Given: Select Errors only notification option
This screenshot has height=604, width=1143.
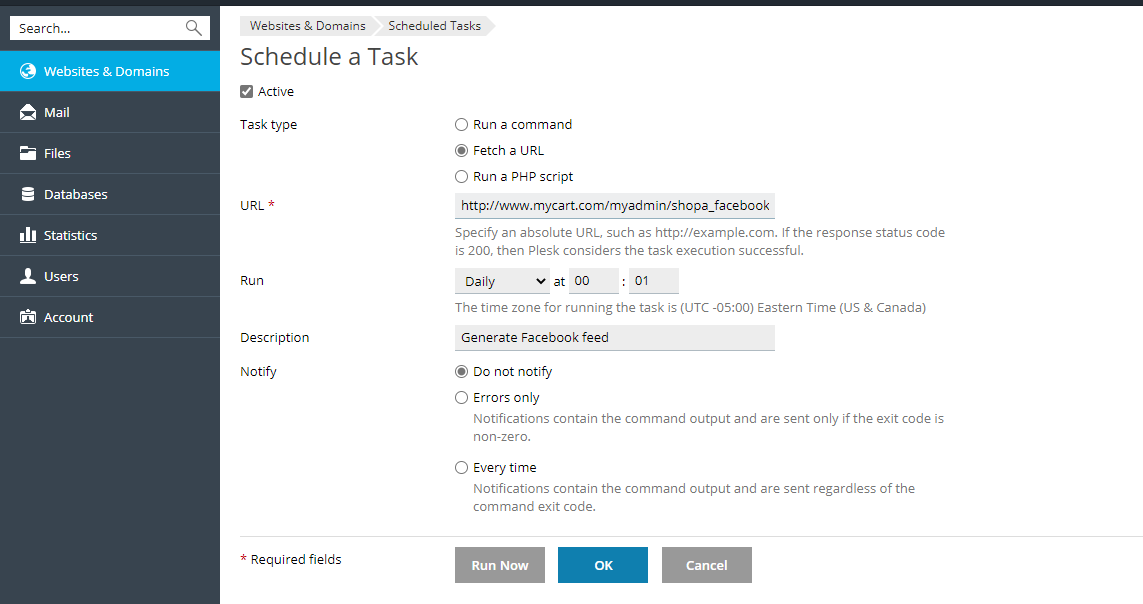Looking at the screenshot, I should tap(461, 397).
